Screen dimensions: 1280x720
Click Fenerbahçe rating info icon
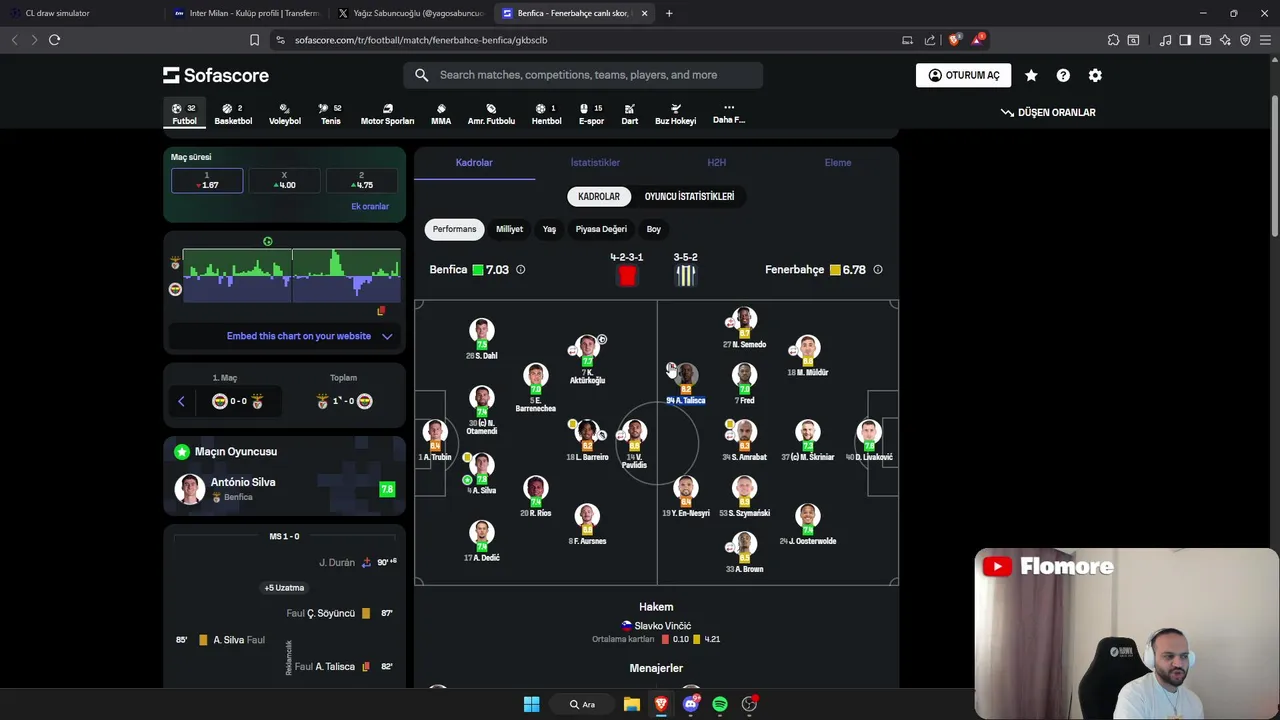click(878, 270)
